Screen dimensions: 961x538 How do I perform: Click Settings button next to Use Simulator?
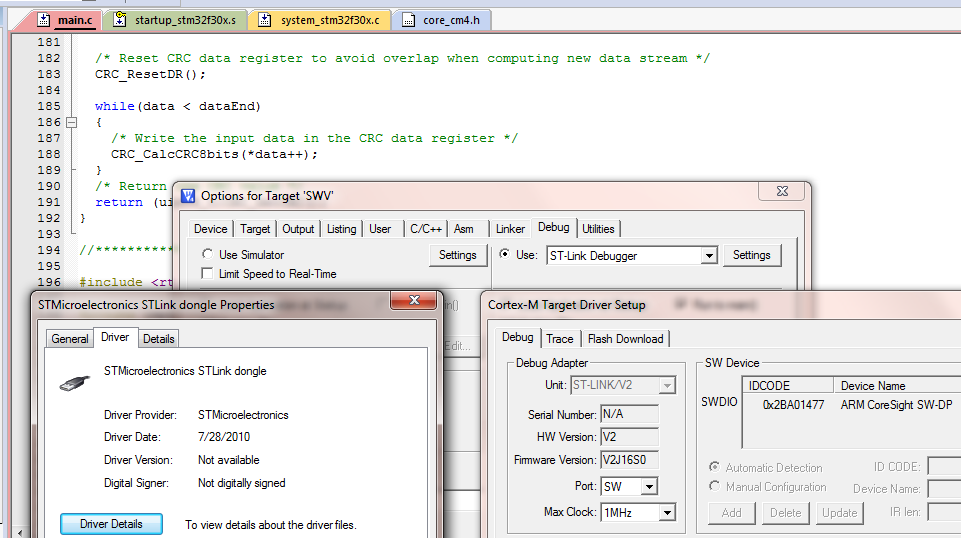click(458, 255)
